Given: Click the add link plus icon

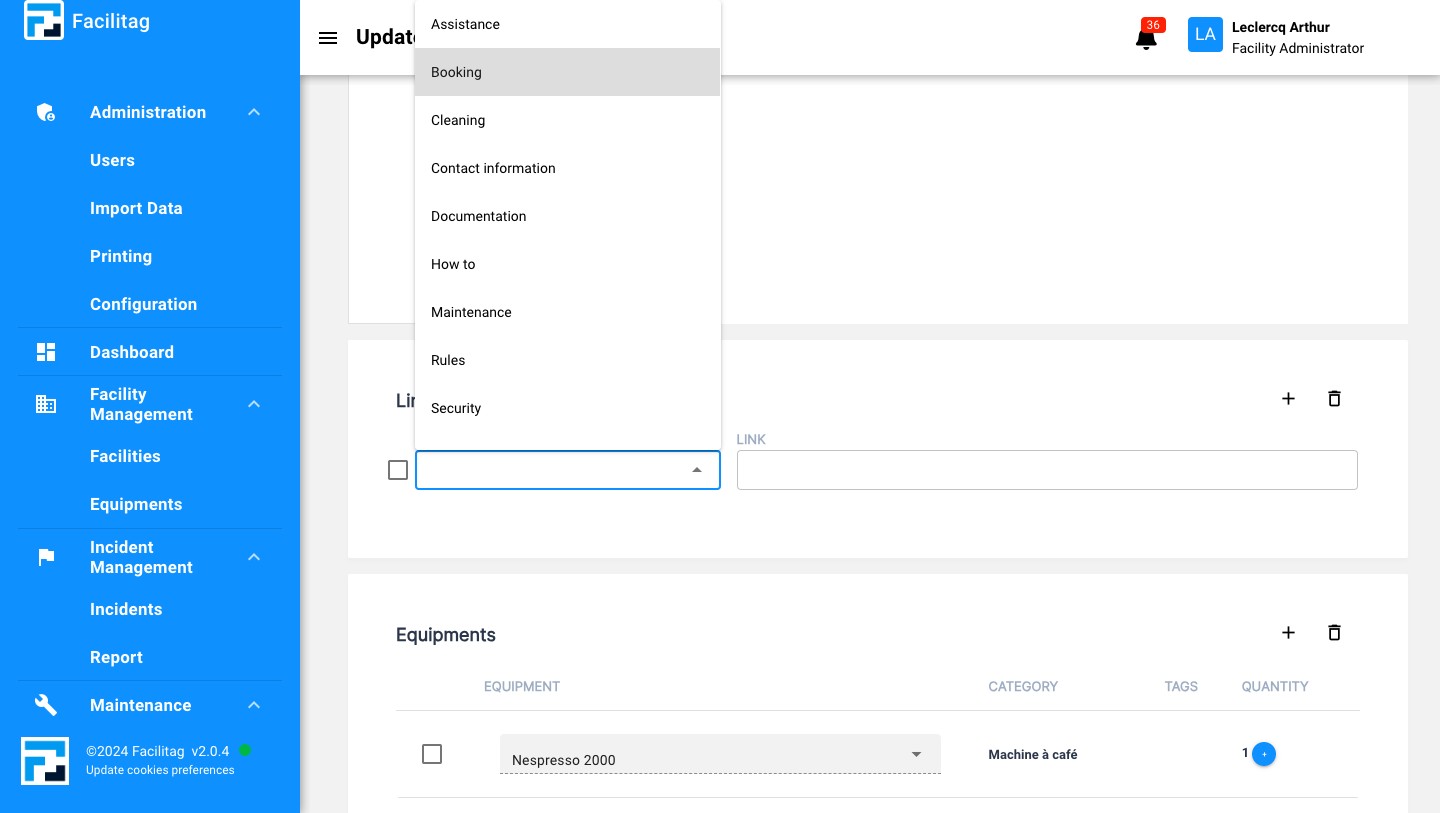Looking at the screenshot, I should [1288, 399].
